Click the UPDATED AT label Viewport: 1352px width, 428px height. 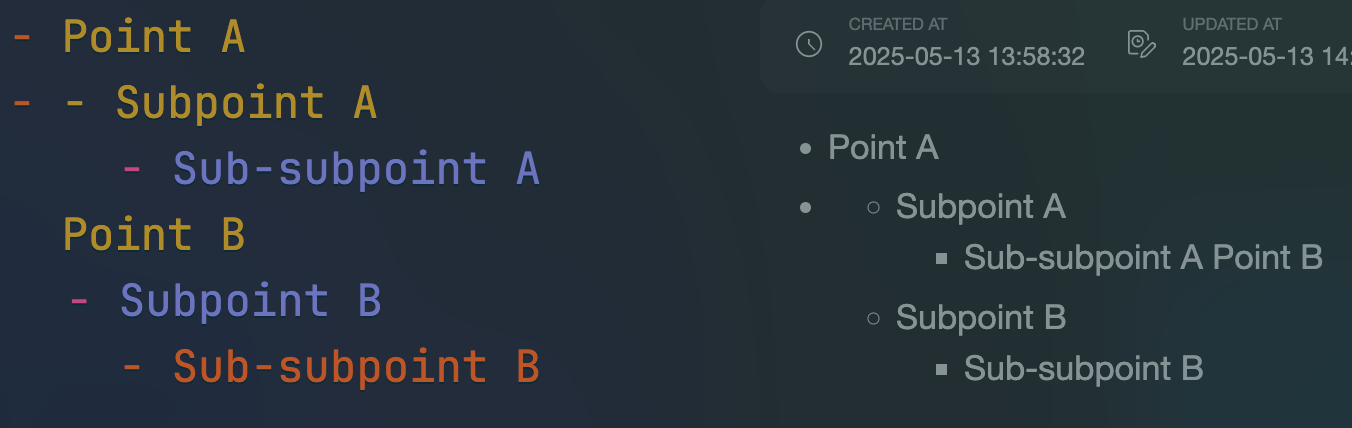[1232, 24]
